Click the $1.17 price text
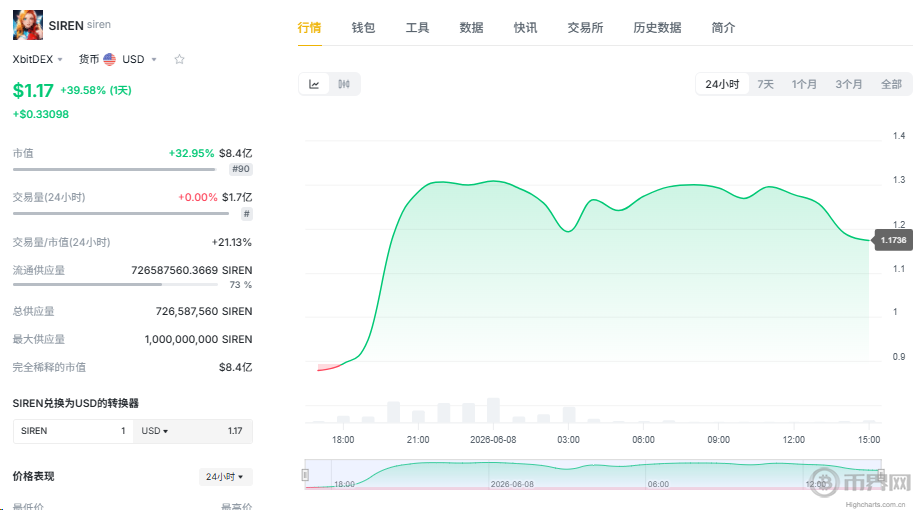 click(x=33, y=91)
